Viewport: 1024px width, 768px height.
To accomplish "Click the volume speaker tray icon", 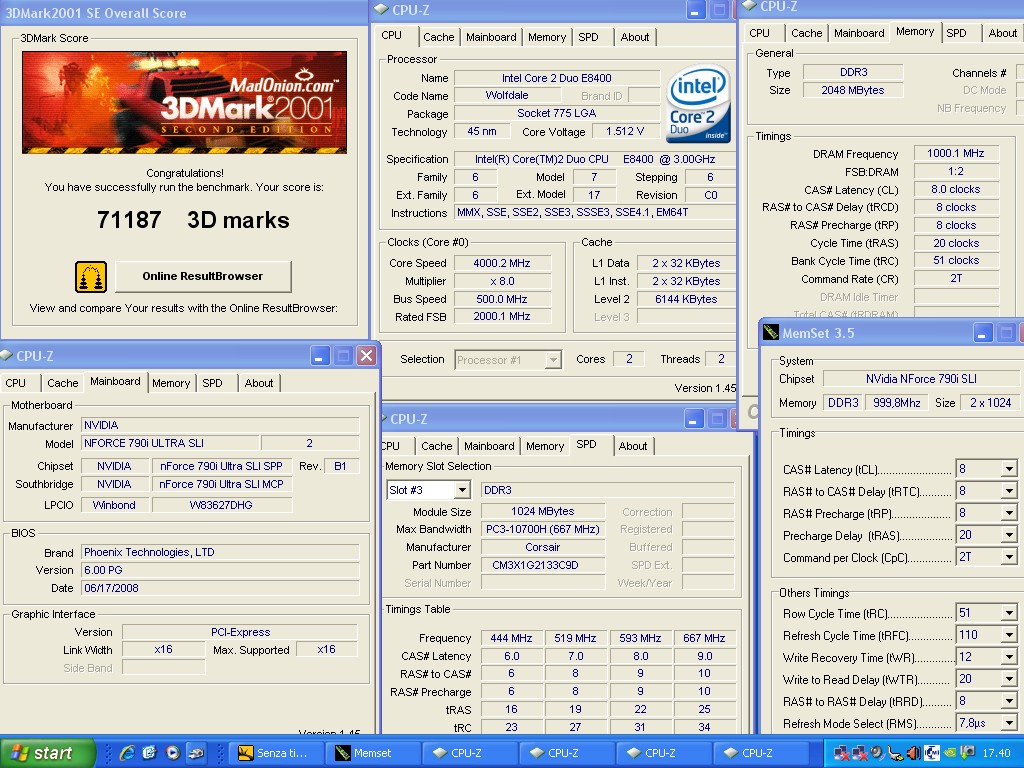I will coord(913,753).
